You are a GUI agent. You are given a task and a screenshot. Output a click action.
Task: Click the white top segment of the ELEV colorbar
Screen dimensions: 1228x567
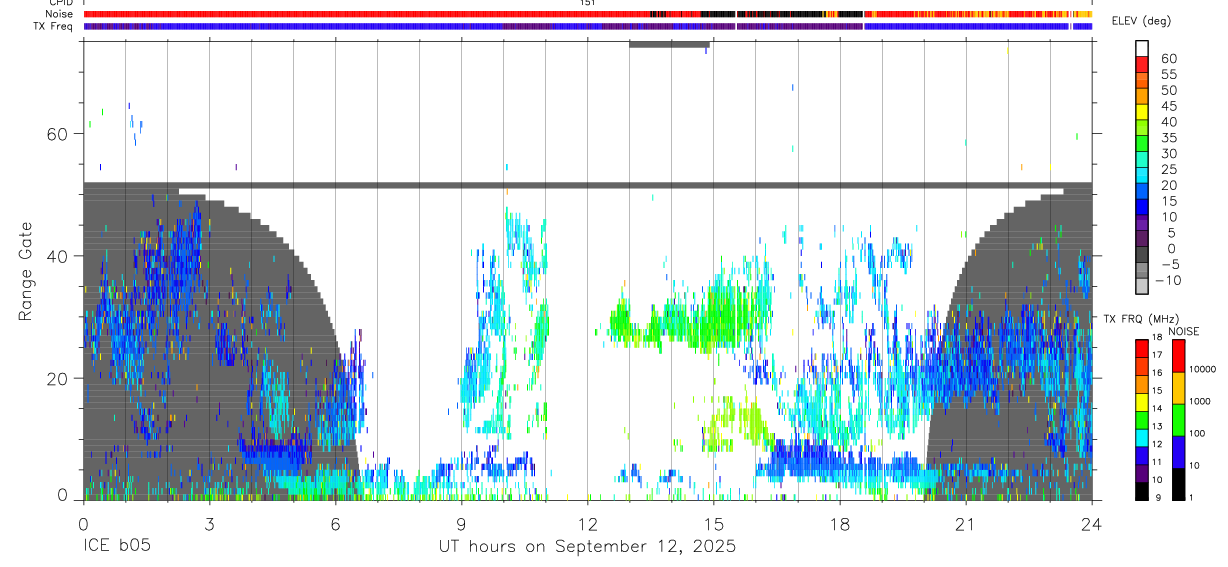(1142, 48)
